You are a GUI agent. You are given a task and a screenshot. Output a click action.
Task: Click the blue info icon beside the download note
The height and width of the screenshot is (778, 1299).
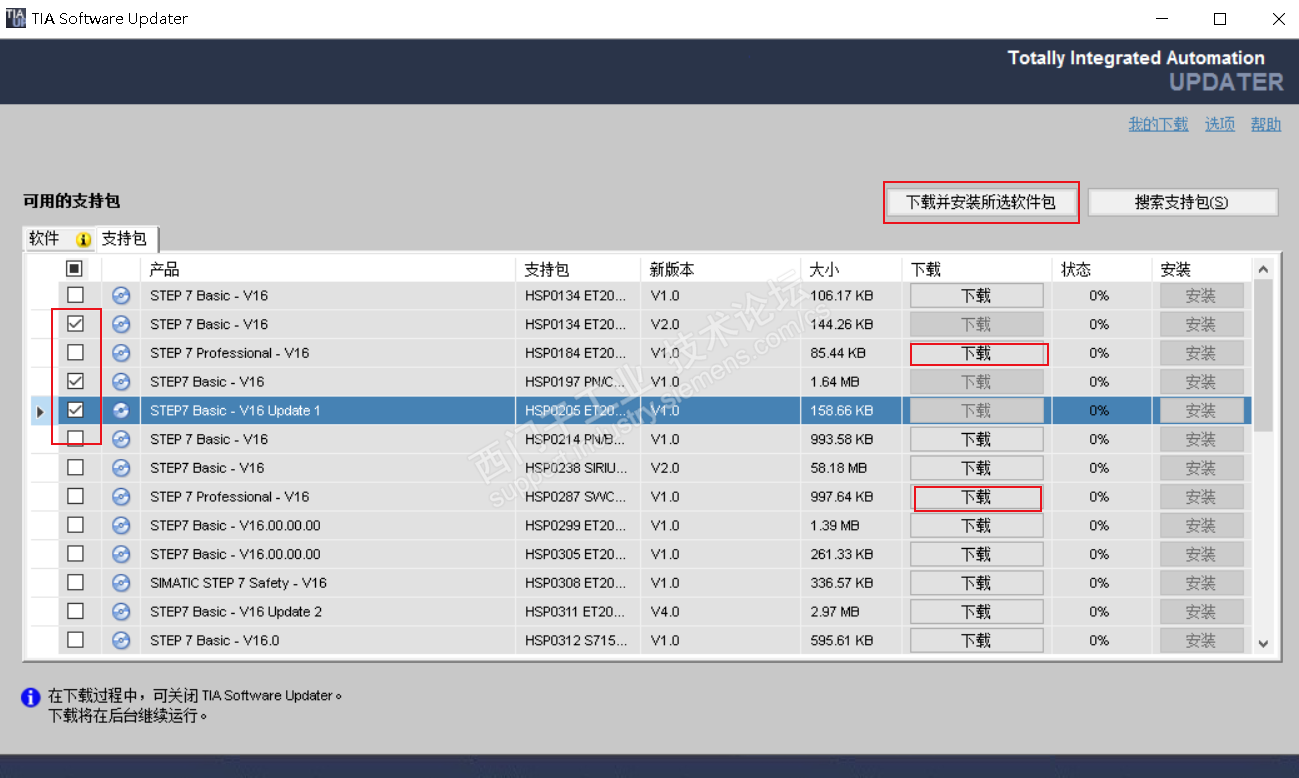(x=31, y=697)
